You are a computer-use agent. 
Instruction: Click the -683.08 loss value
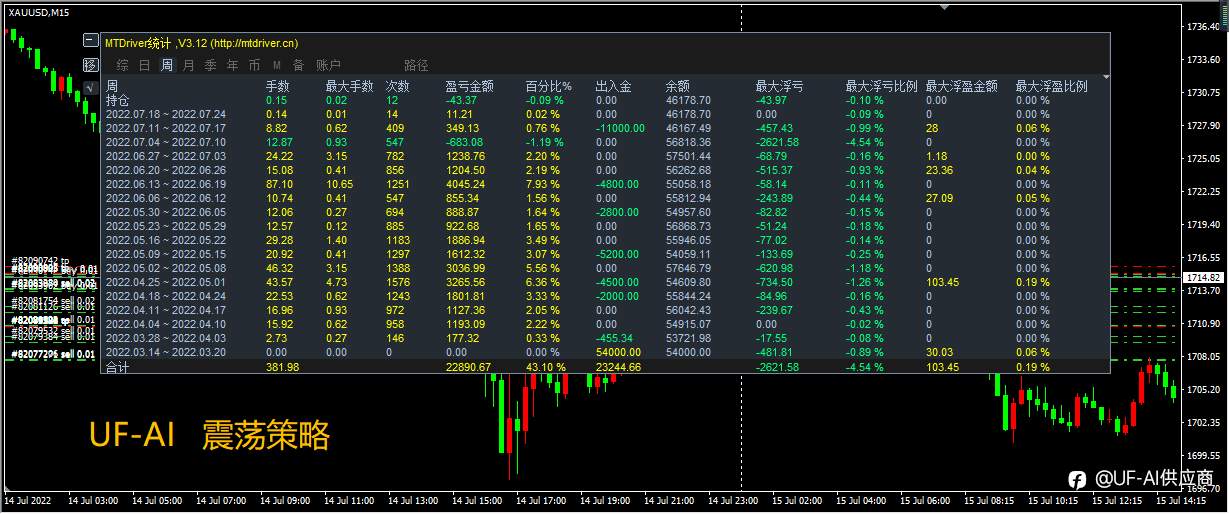tap(464, 143)
